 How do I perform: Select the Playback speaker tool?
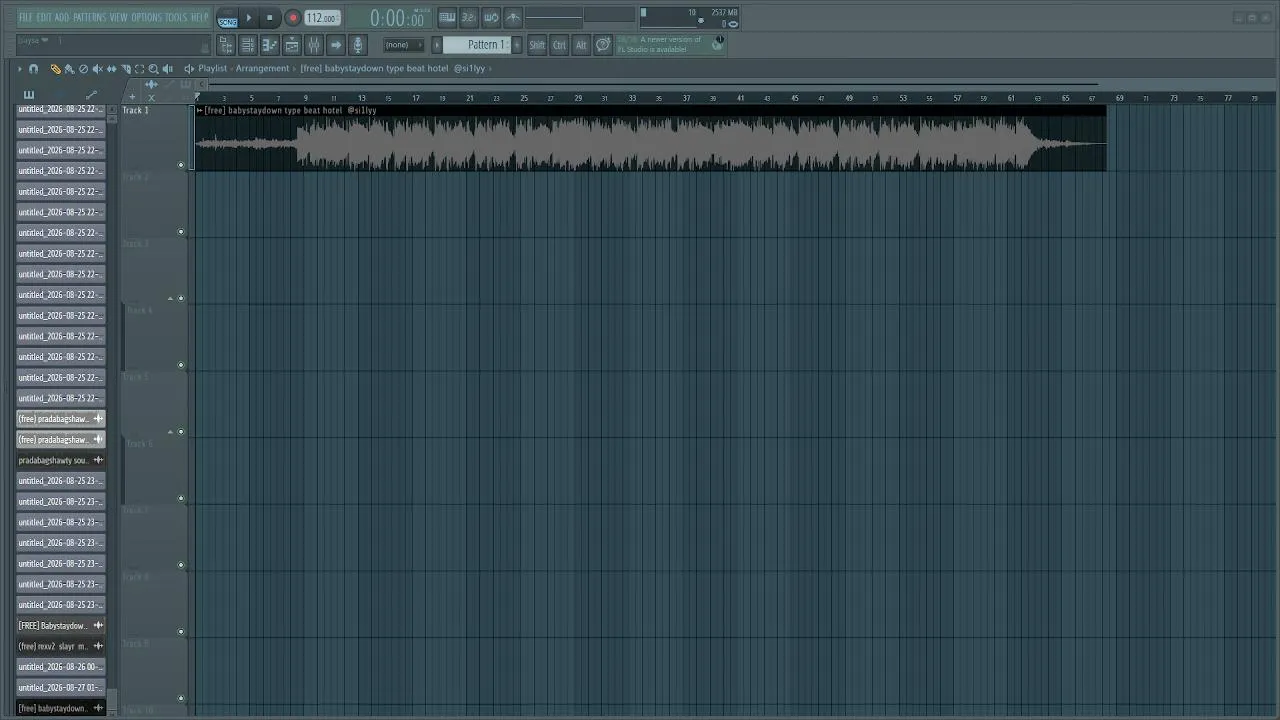click(167, 69)
